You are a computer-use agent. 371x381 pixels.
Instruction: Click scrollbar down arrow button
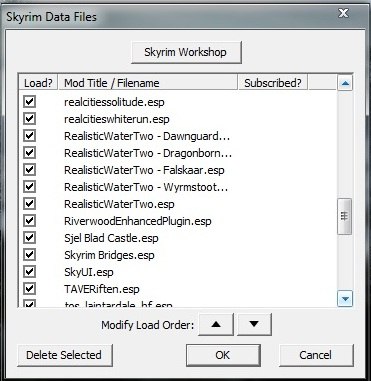click(x=345, y=299)
